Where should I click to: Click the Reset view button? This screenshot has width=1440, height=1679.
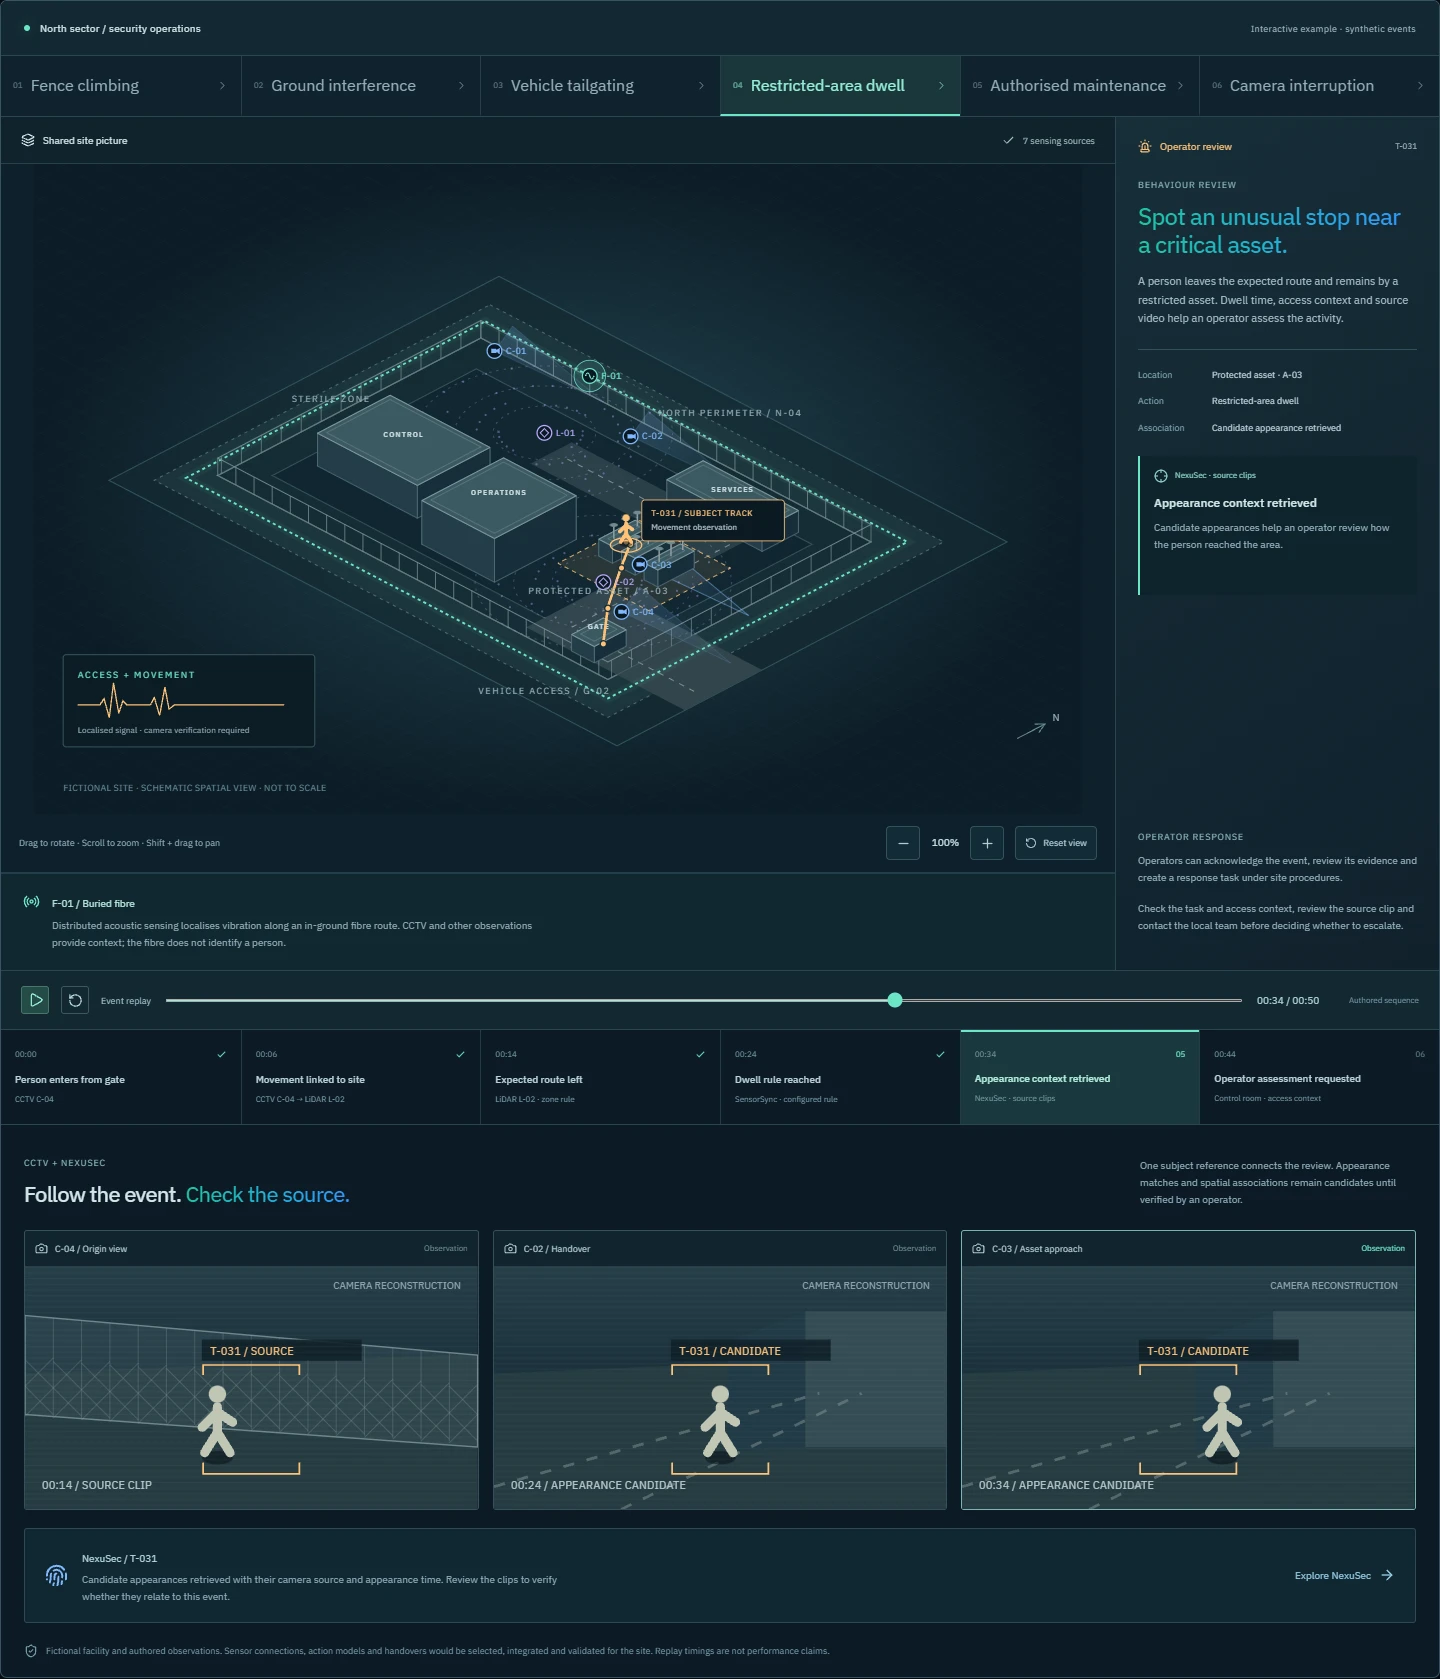1056,843
